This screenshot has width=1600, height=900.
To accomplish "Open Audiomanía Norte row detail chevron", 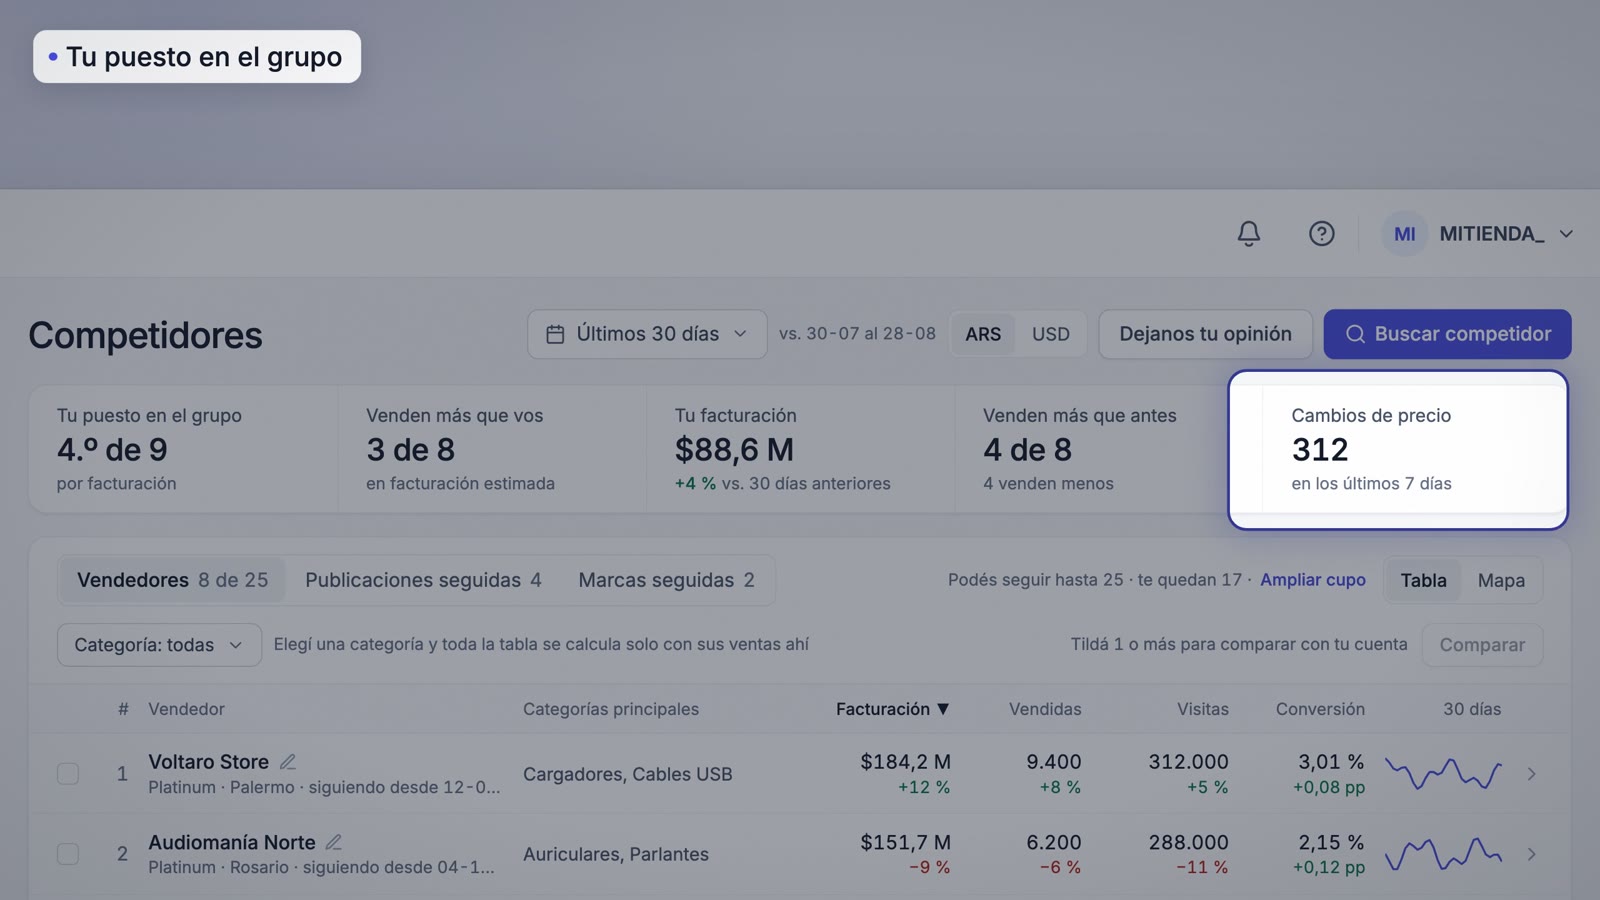I will pyautogui.click(x=1531, y=854).
